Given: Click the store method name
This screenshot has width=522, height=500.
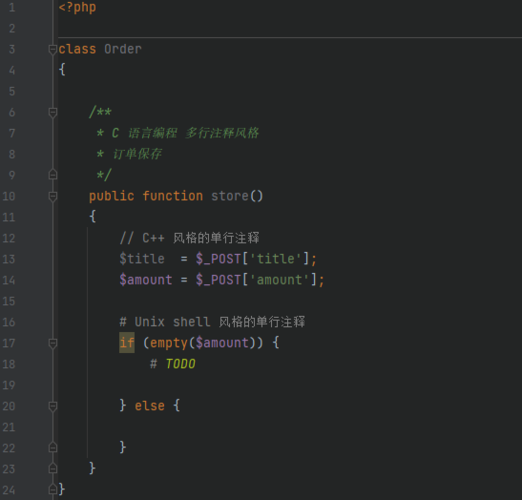Looking at the screenshot, I should point(230,196).
